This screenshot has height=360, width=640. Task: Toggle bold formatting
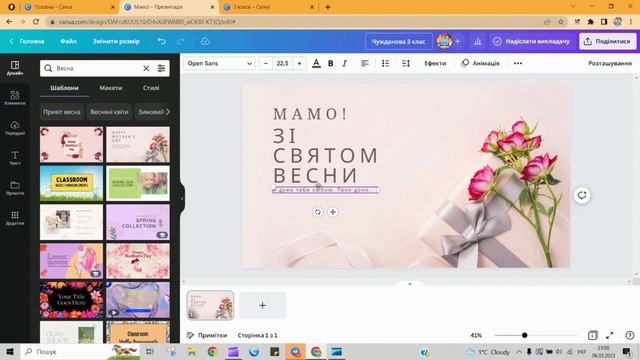click(331, 63)
